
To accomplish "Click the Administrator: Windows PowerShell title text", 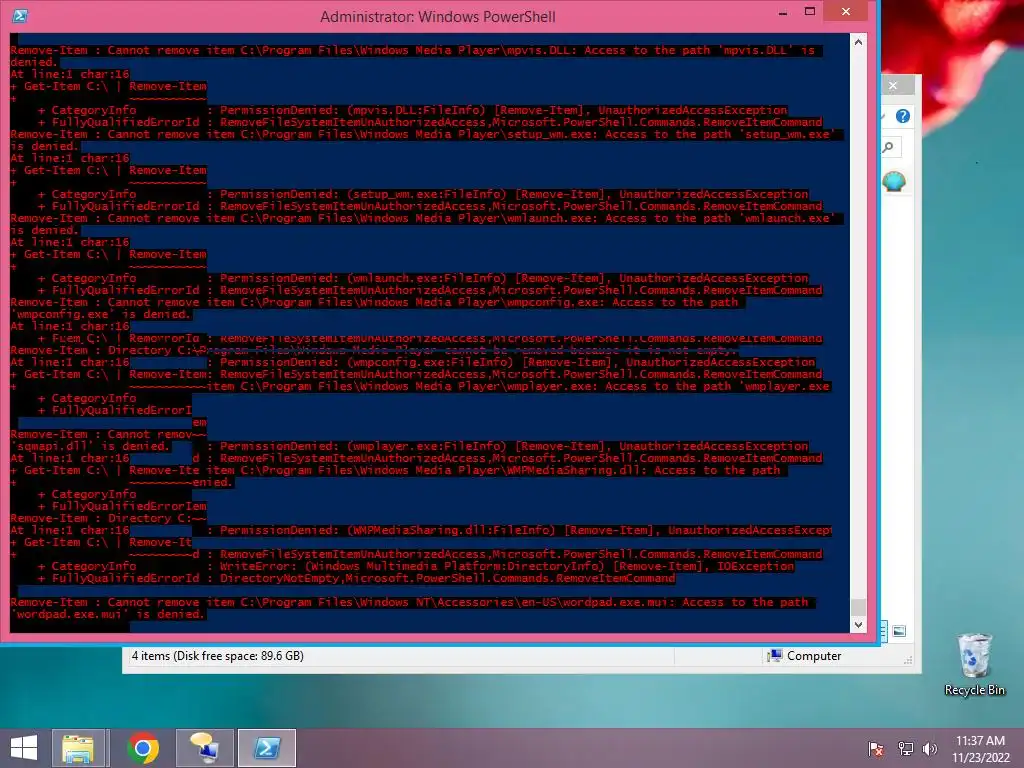I will point(438,17).
